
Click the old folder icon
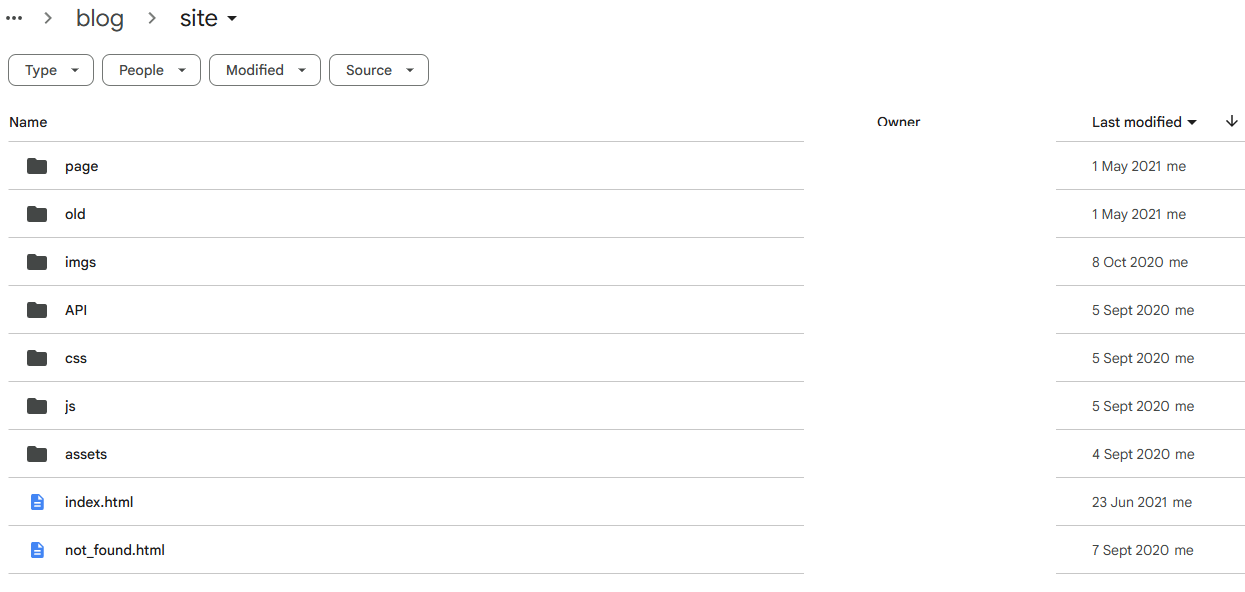pos(37,214)
